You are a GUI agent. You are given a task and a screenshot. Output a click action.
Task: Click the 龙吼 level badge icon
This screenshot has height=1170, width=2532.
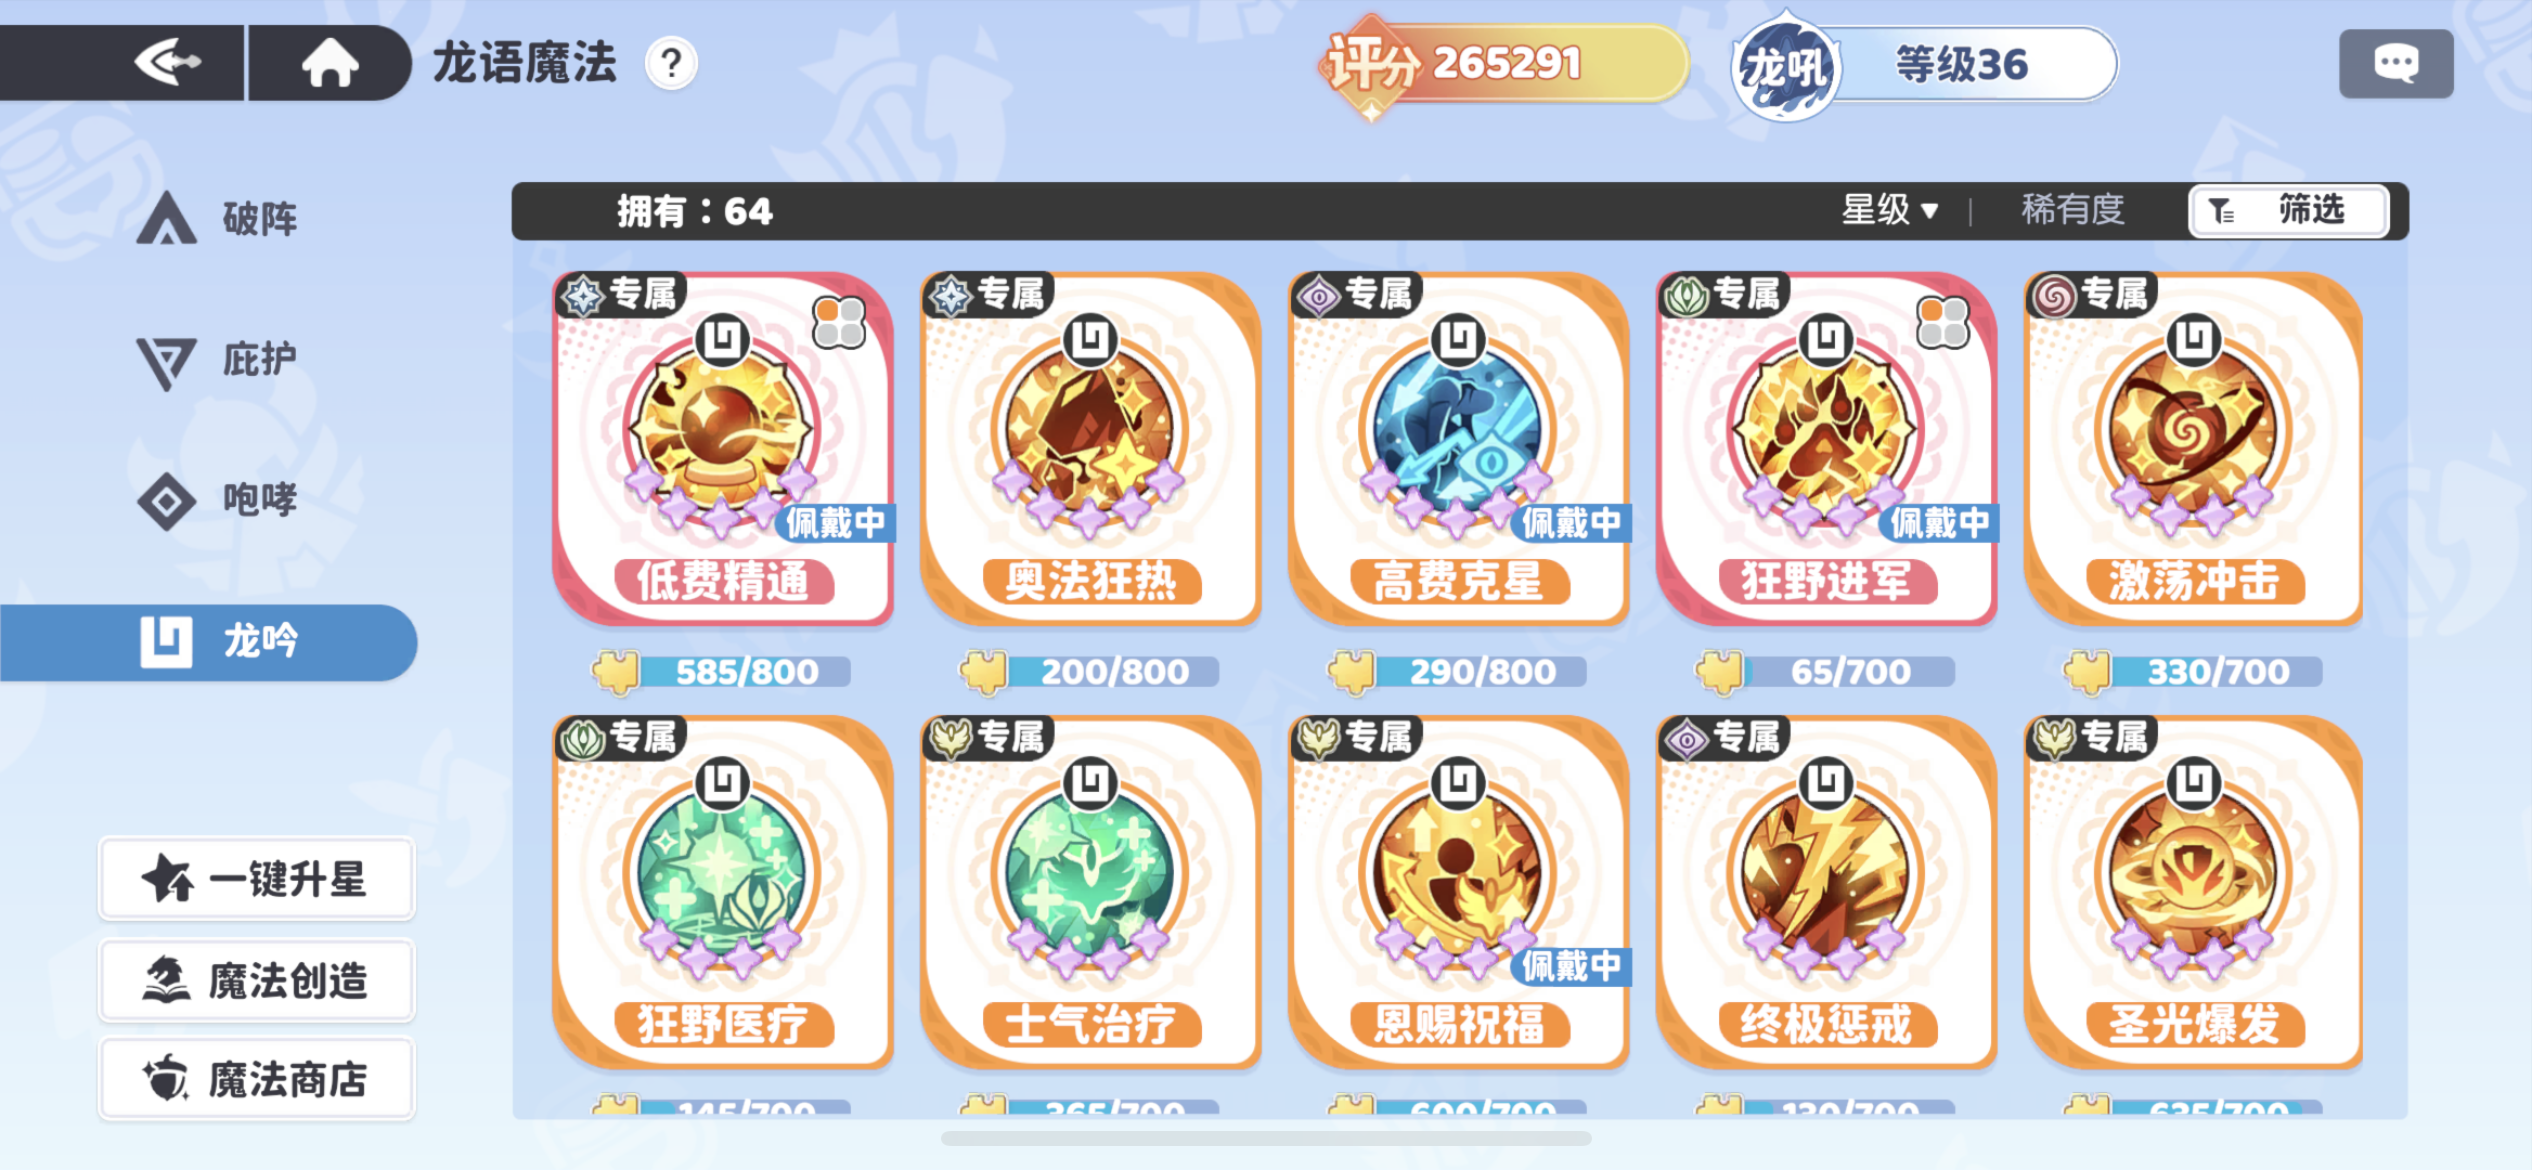[x=1785, y=67]
